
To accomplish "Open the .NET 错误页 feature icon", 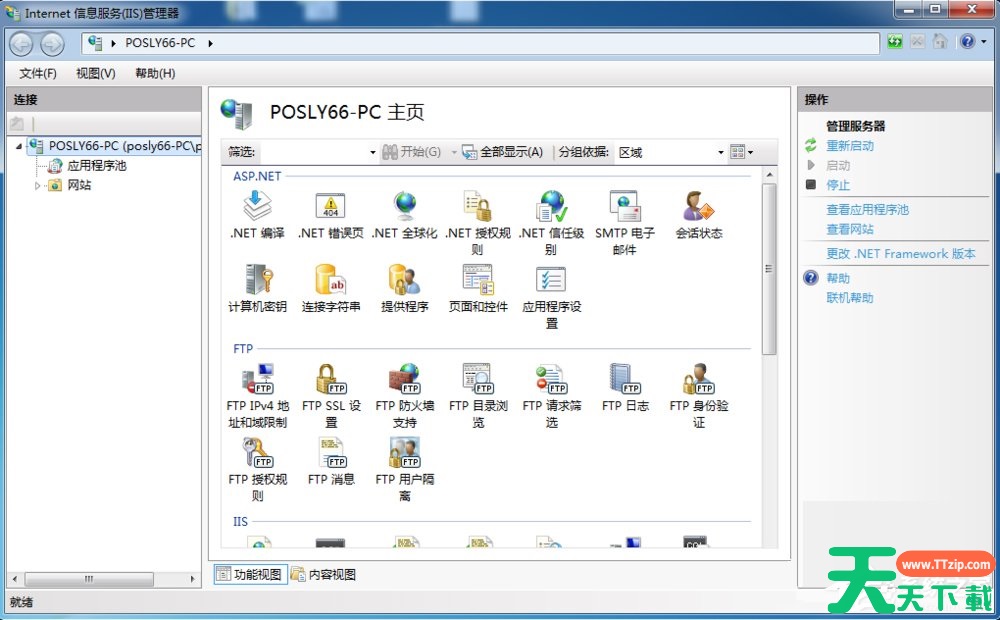I will pos(330,206).
